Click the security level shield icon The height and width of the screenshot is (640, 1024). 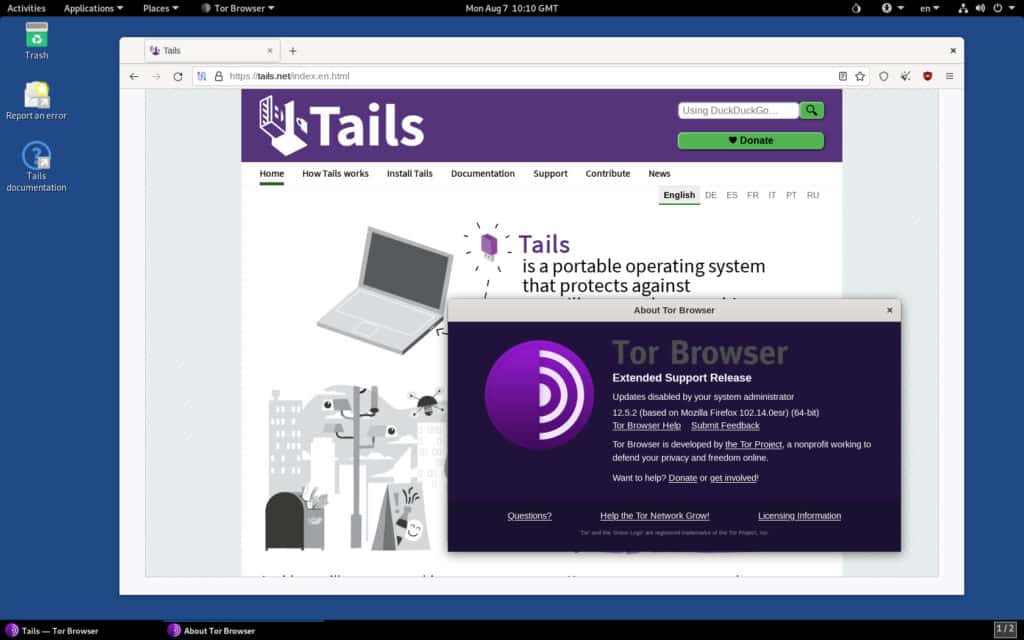884,75
